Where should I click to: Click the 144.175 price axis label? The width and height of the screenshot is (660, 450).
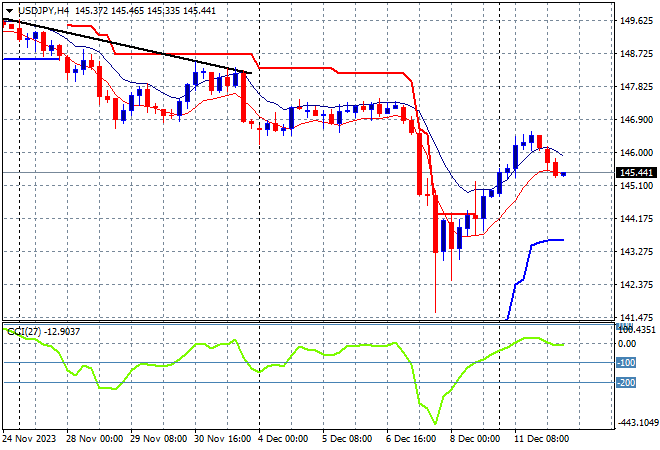(636, 218)
